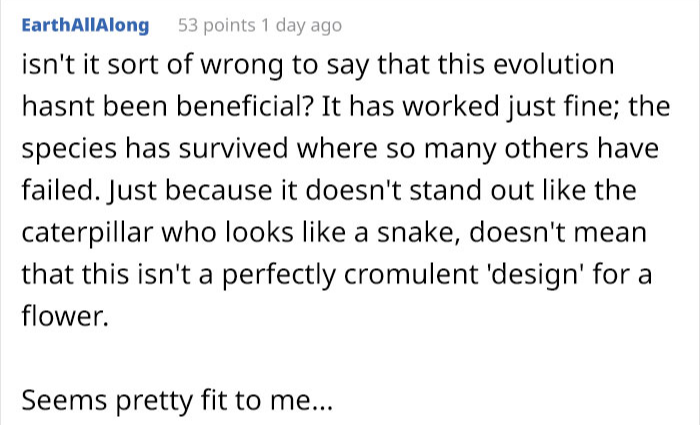Click the 53 points score
This screenshot has width=700, height=425.
pos(216,24)
